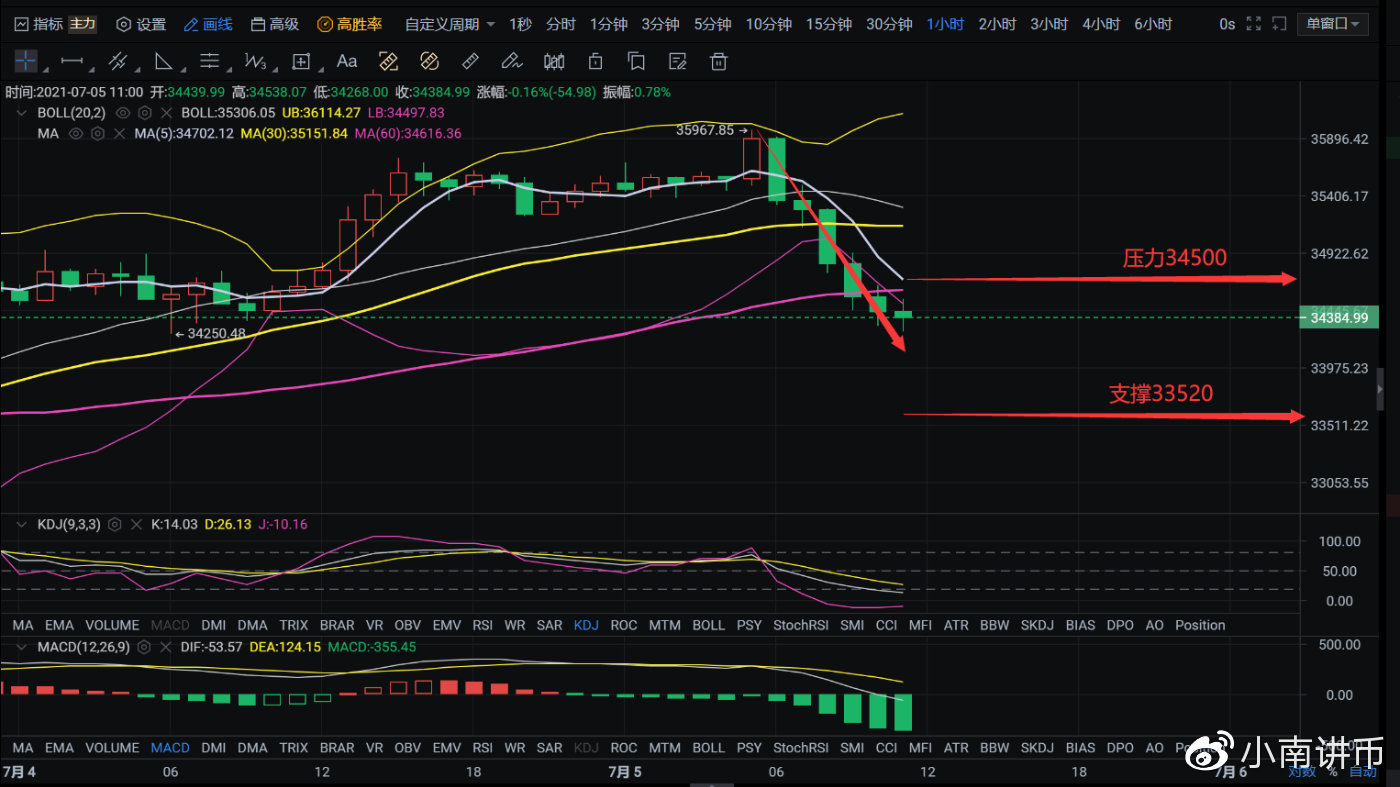The width and height of the screenshot is (1400, 787).
Task: Switch to the 15分钟 timeframe
Action: click(x=829, y=24)
